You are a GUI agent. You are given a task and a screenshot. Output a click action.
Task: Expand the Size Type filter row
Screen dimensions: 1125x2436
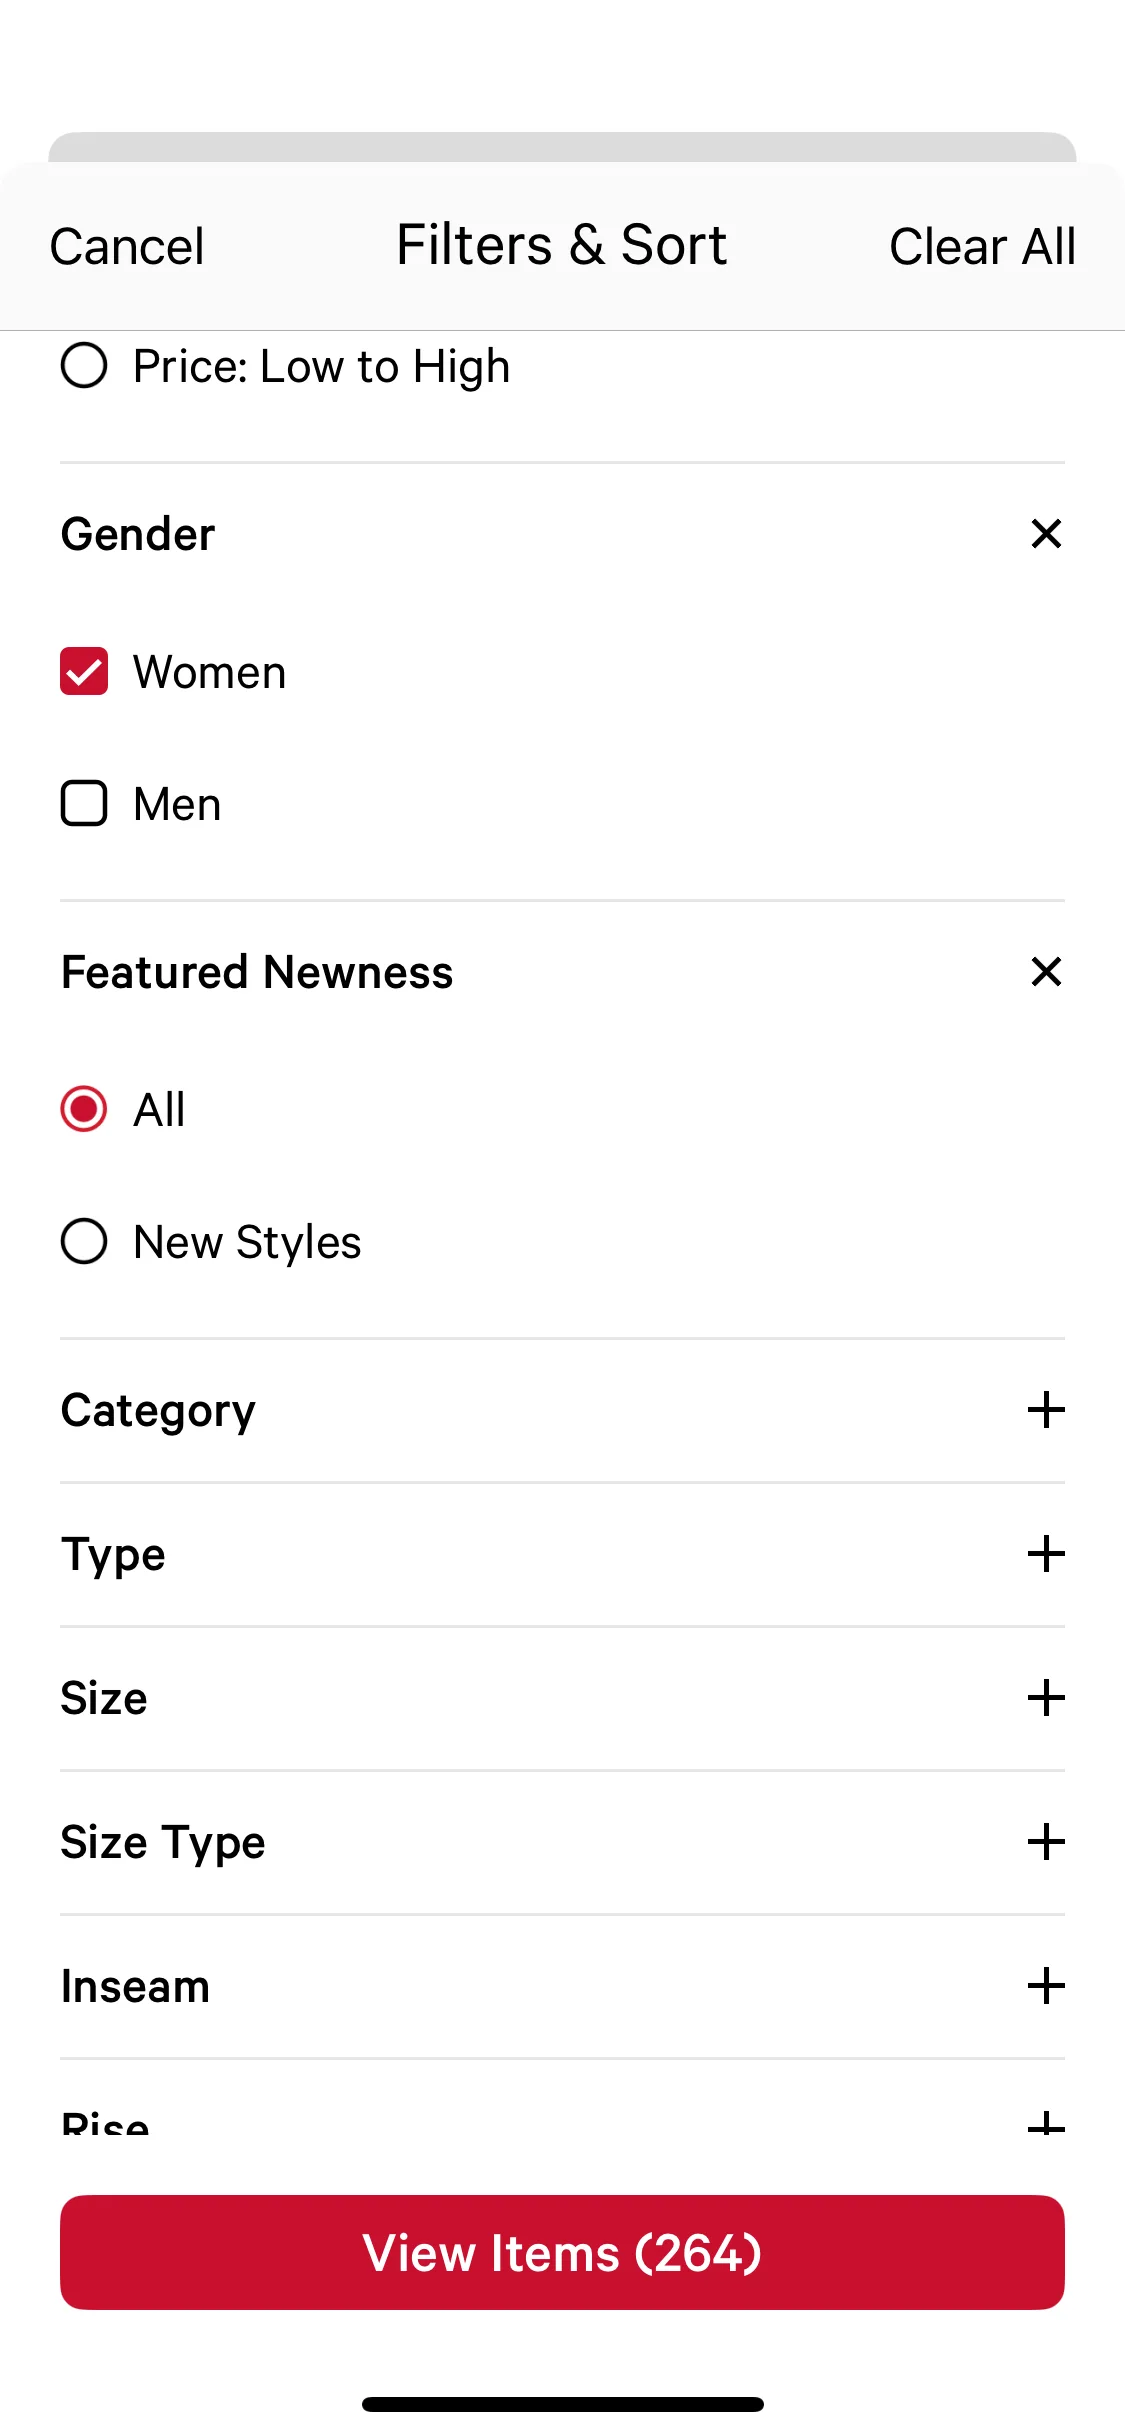[164, 1842]
